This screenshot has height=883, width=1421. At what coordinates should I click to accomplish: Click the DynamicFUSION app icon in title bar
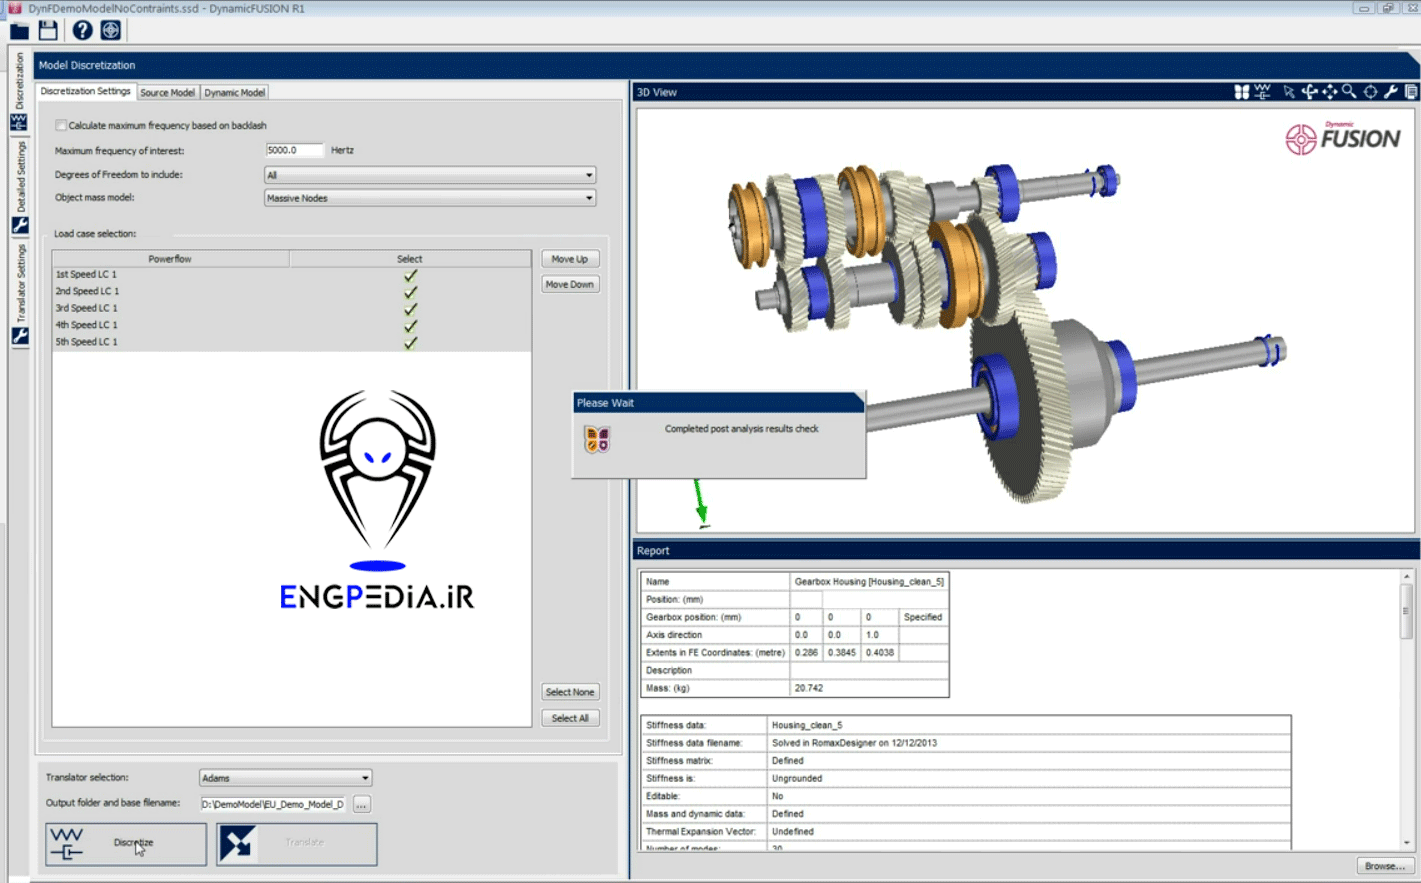pos(14,8)
